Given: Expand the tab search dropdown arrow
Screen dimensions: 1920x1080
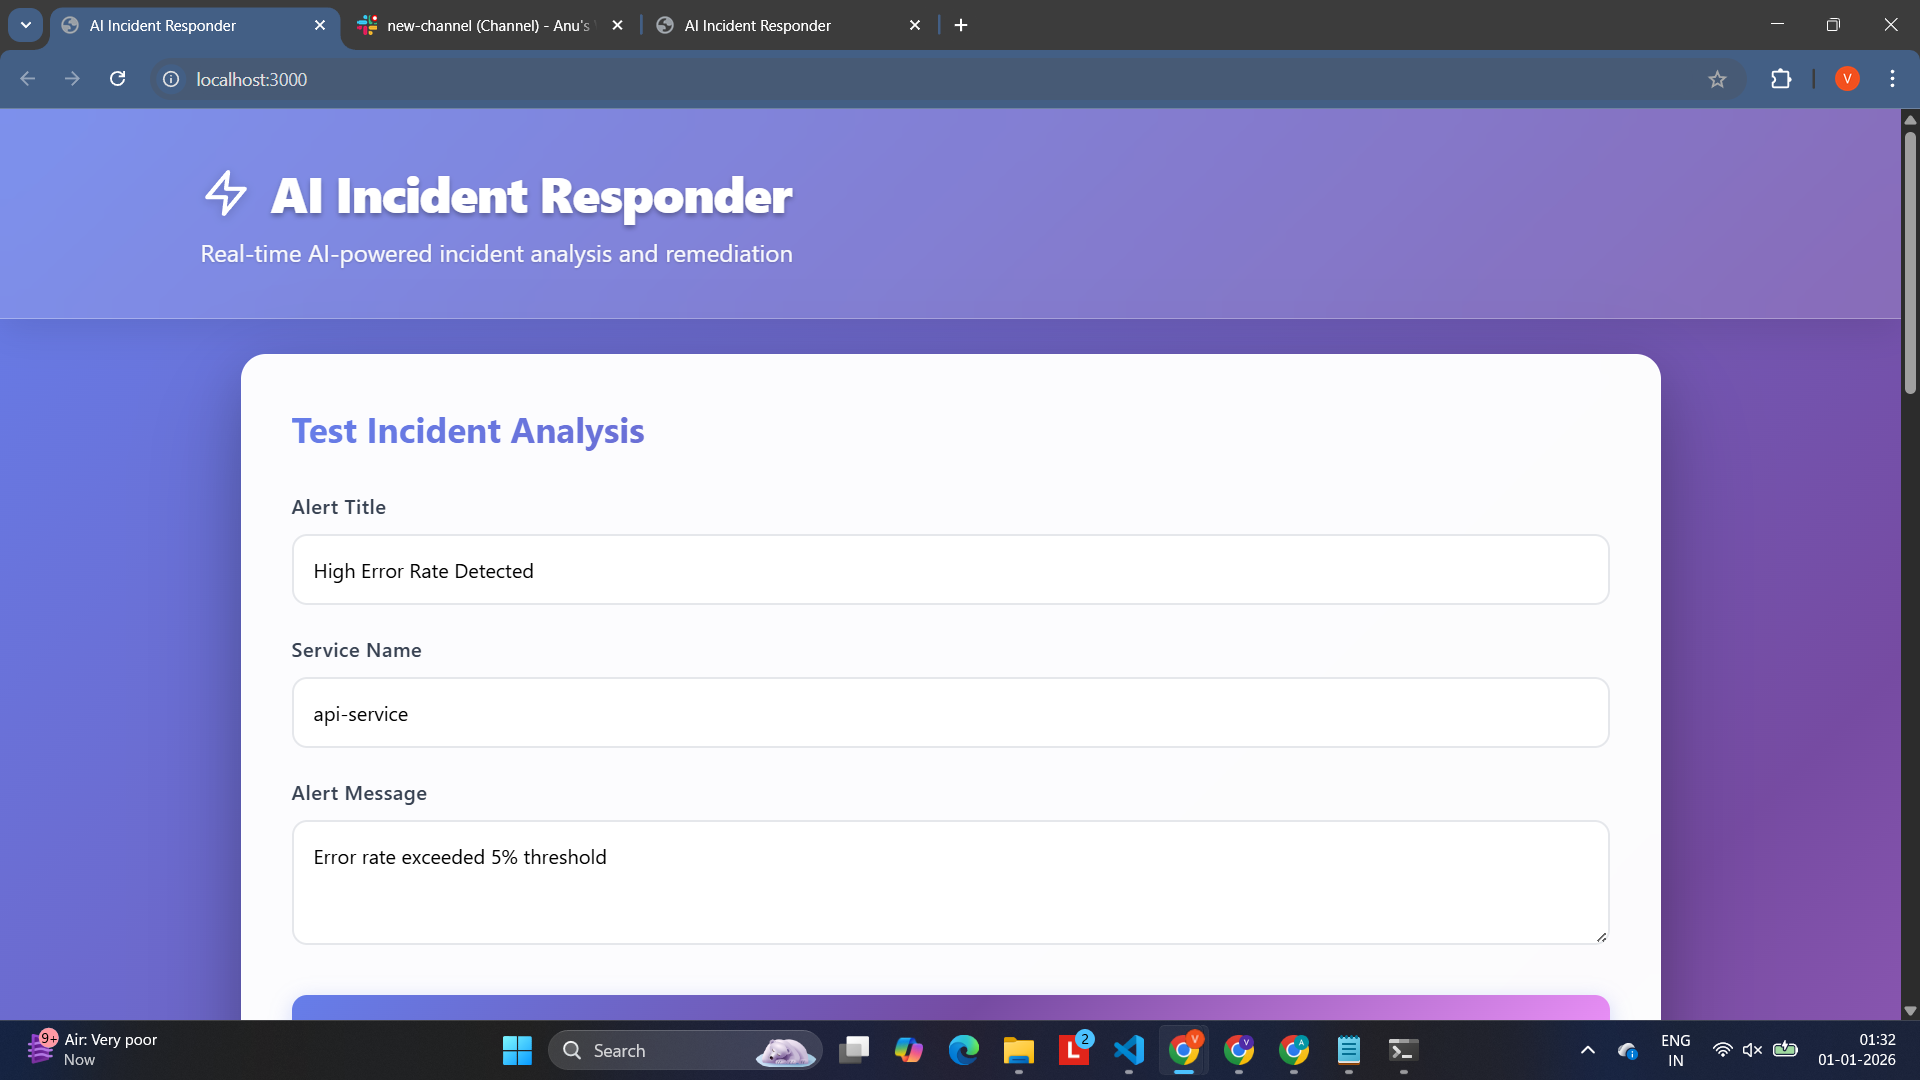Looking at the screenshot, I should pos(26,25).
